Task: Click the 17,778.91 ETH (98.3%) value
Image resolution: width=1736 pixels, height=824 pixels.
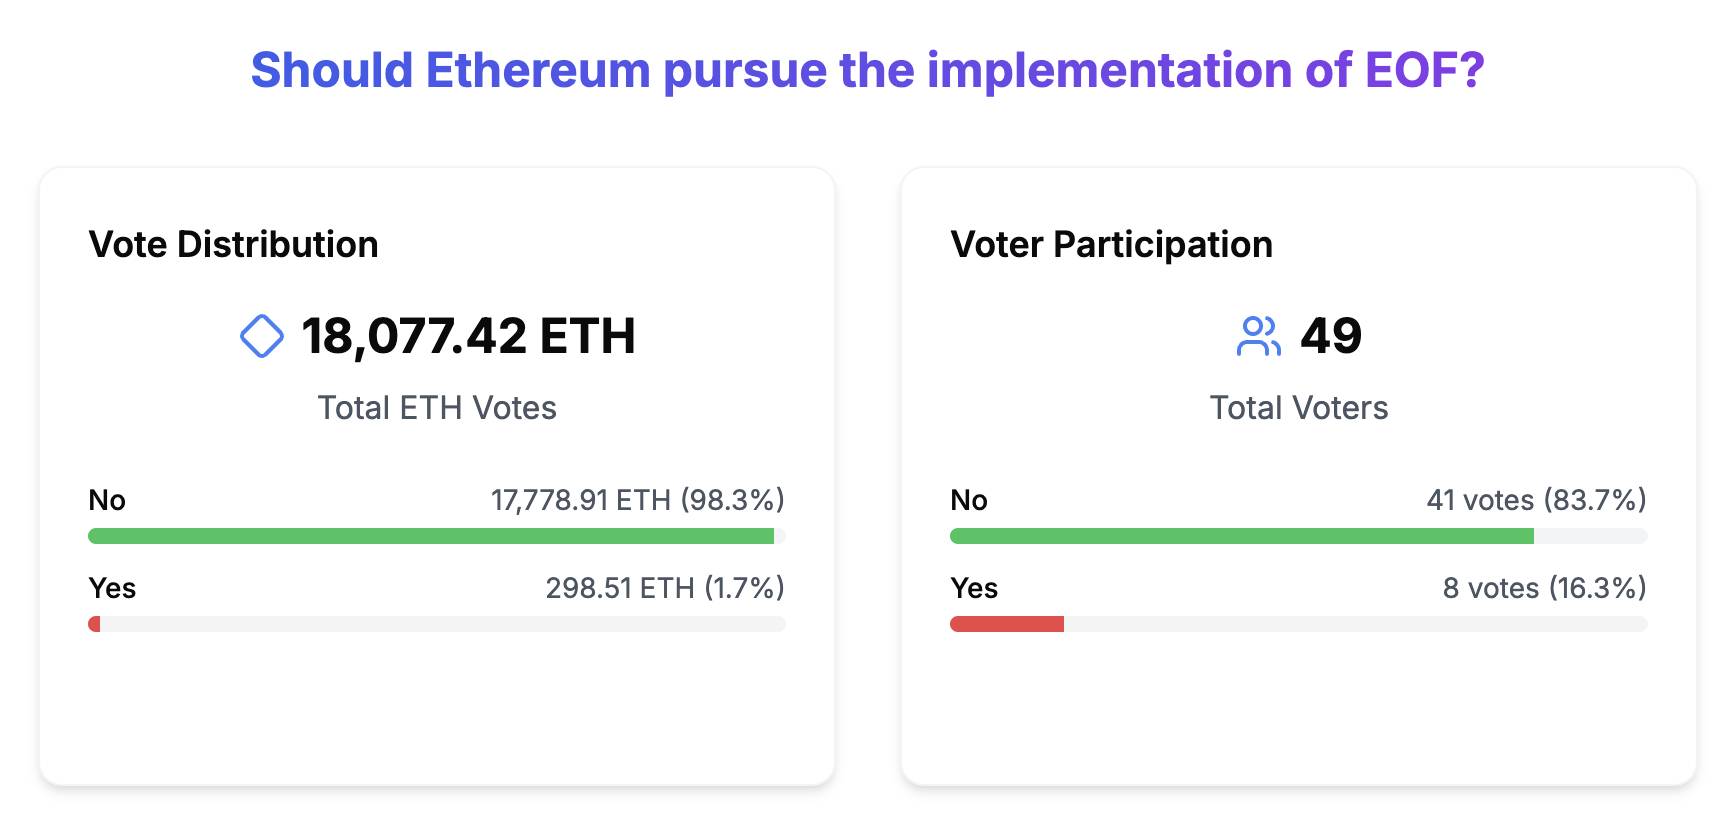Action: 637,500
